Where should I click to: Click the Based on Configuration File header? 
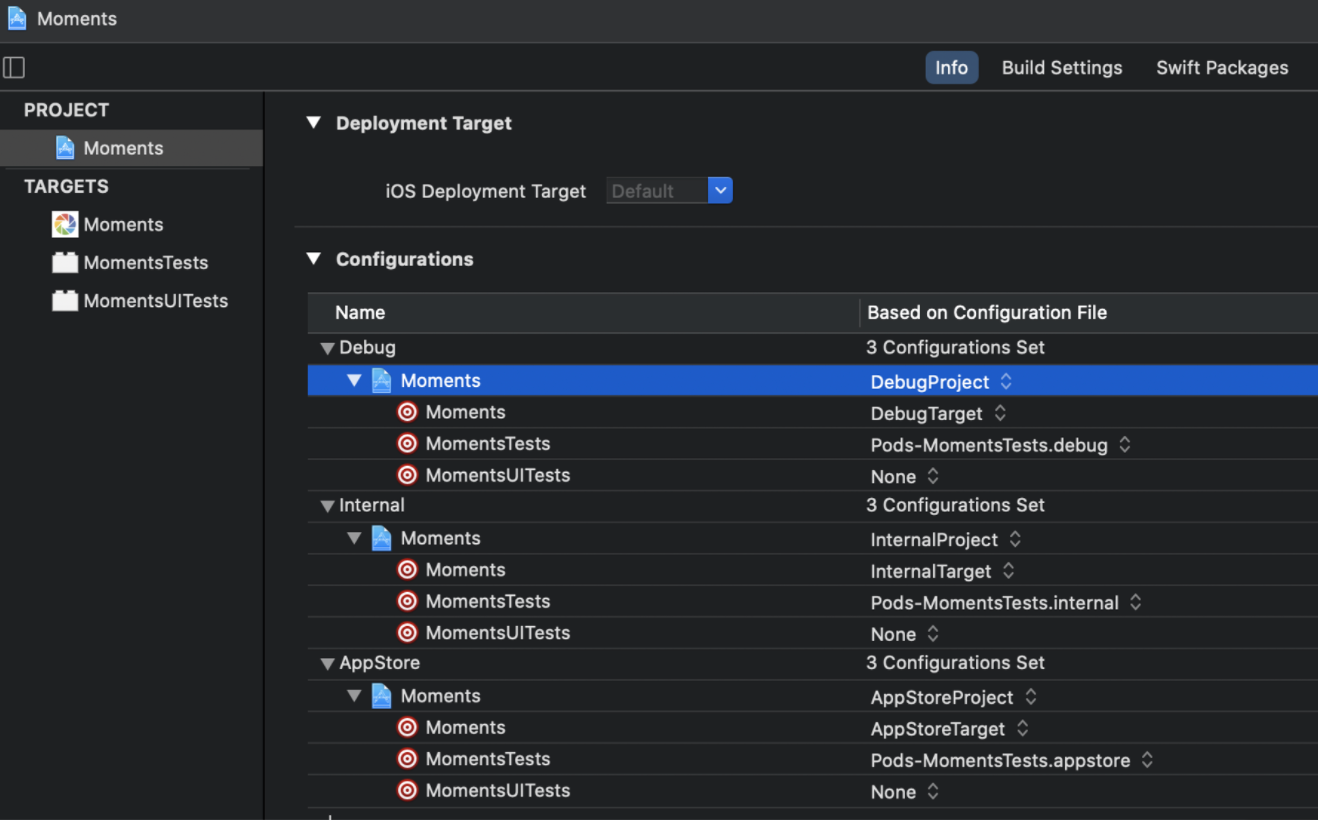987,313
